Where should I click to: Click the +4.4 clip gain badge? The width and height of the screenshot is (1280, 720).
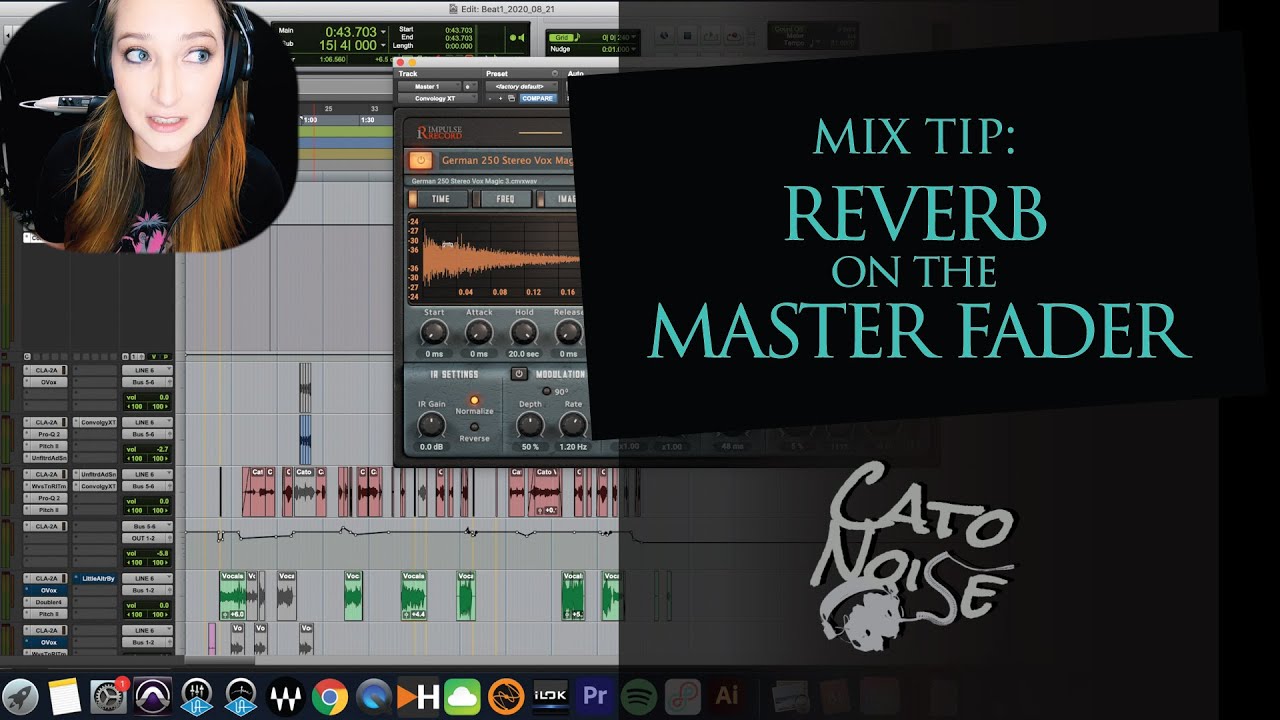(x=417, y=614)
